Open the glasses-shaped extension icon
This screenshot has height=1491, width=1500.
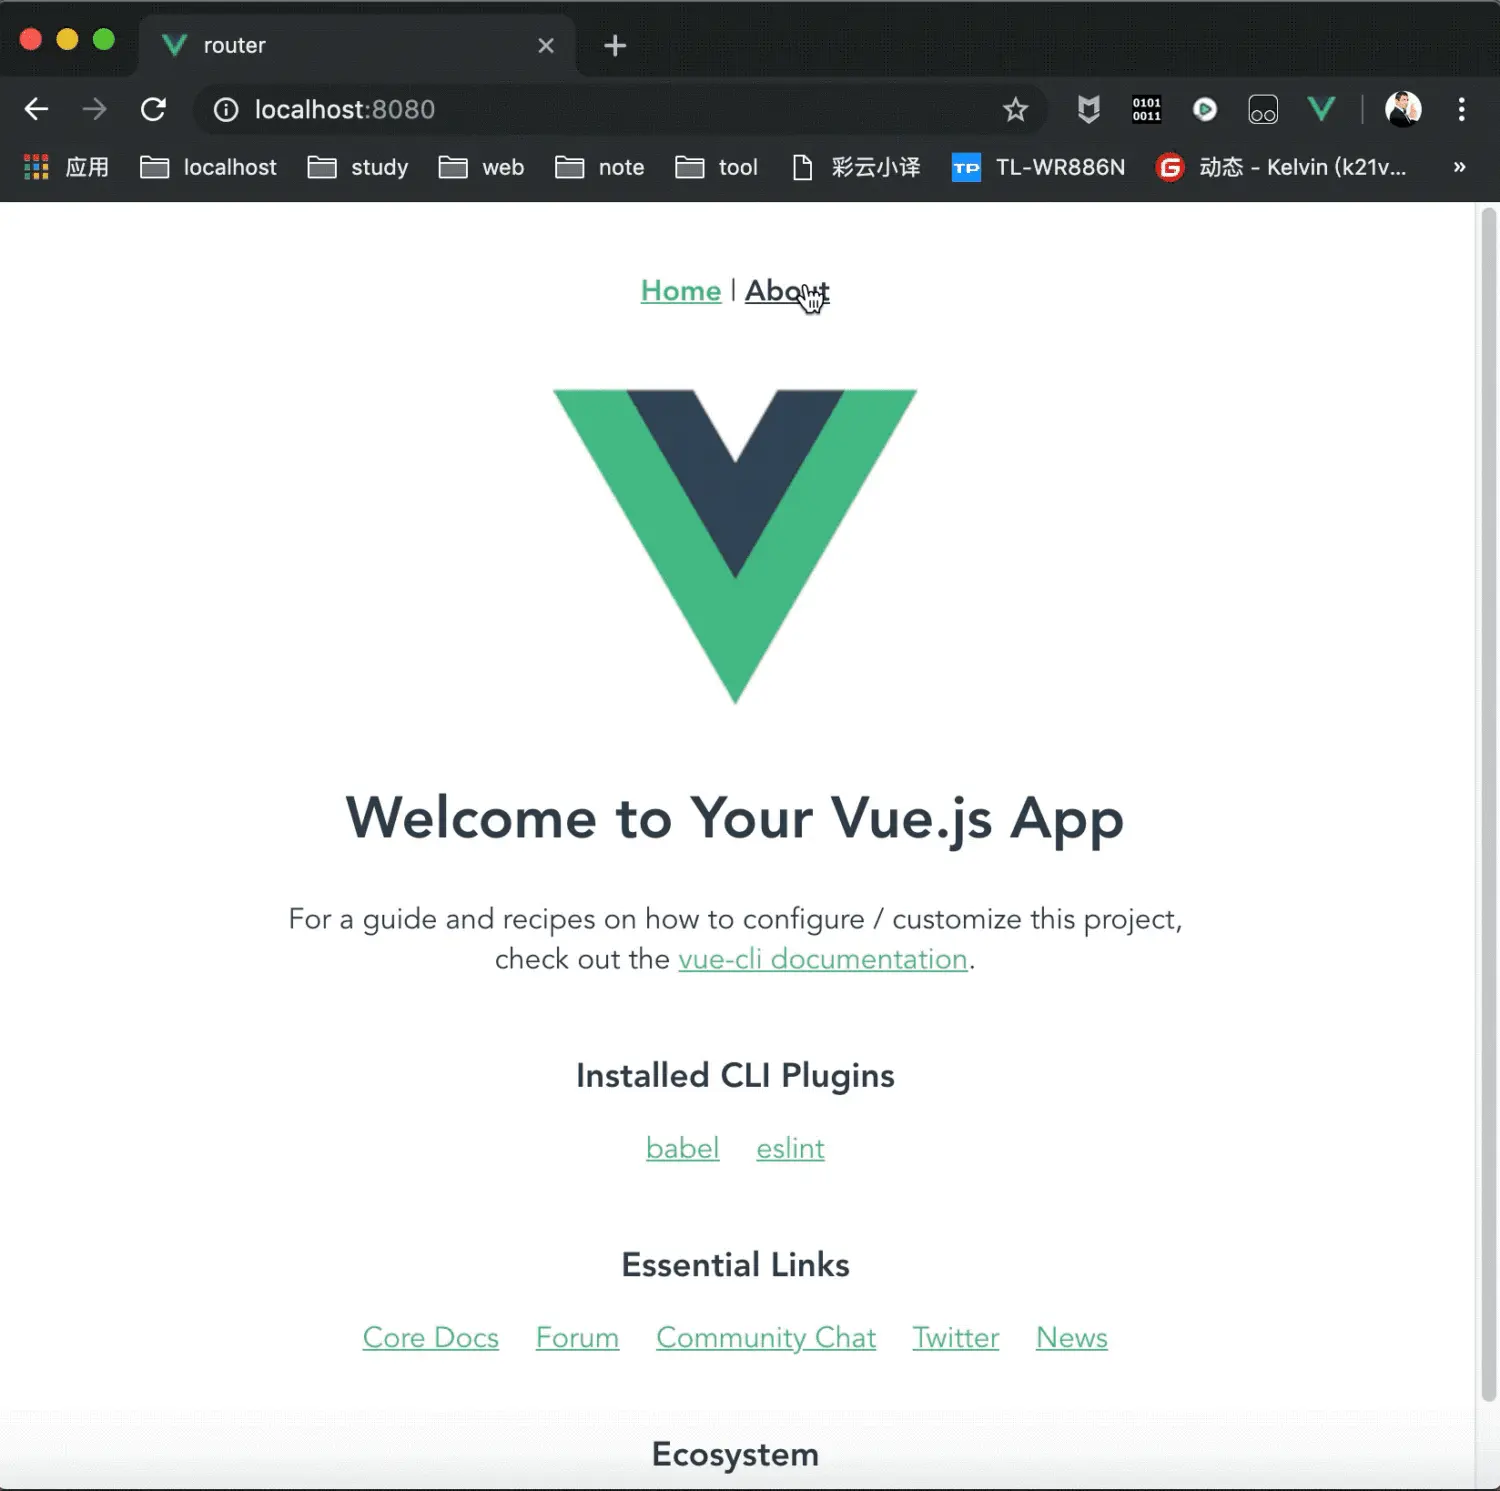click(1263, 109)
